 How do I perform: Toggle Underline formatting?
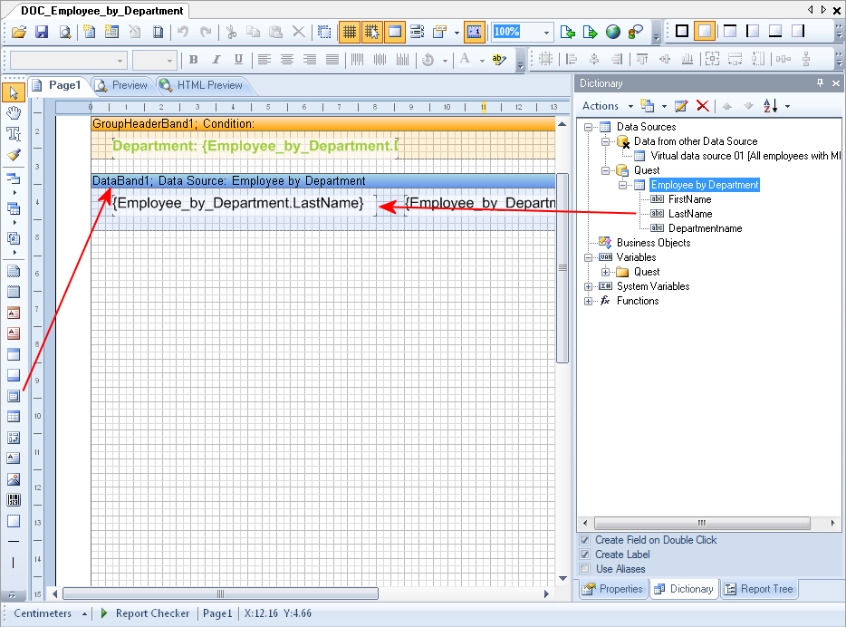pos(238,59)
